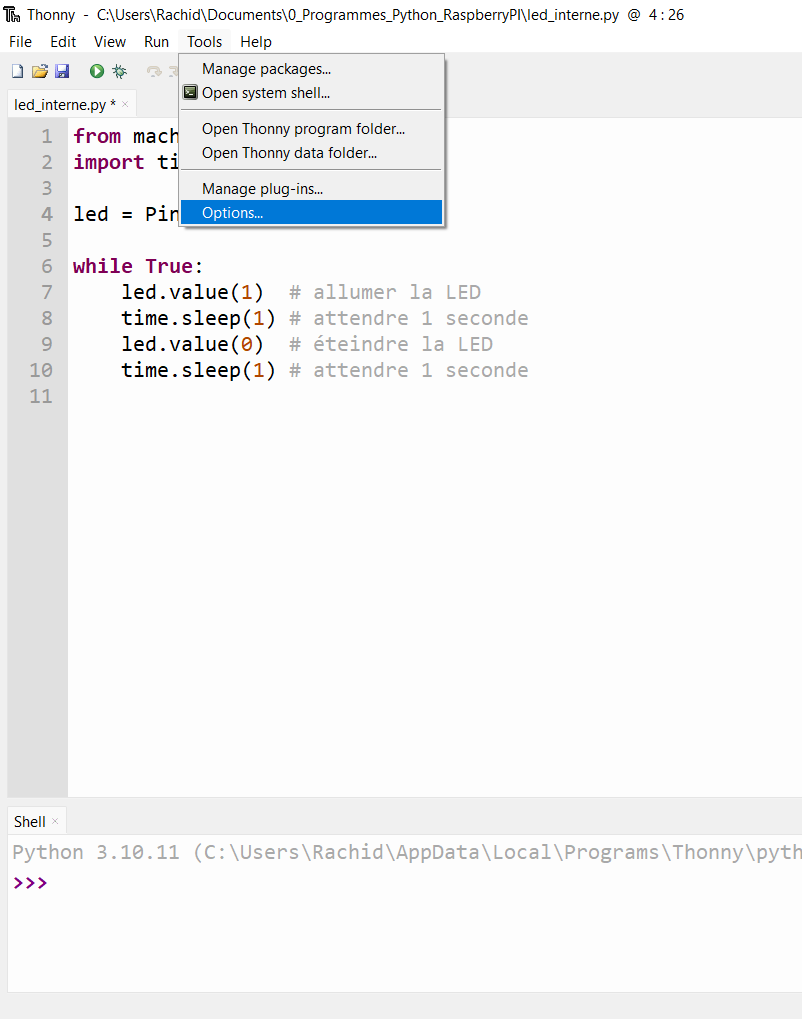The height and width of the screenshot is (1019, 802).
Task: Click the New file toolbar icon
Action: tap(17, 71)
